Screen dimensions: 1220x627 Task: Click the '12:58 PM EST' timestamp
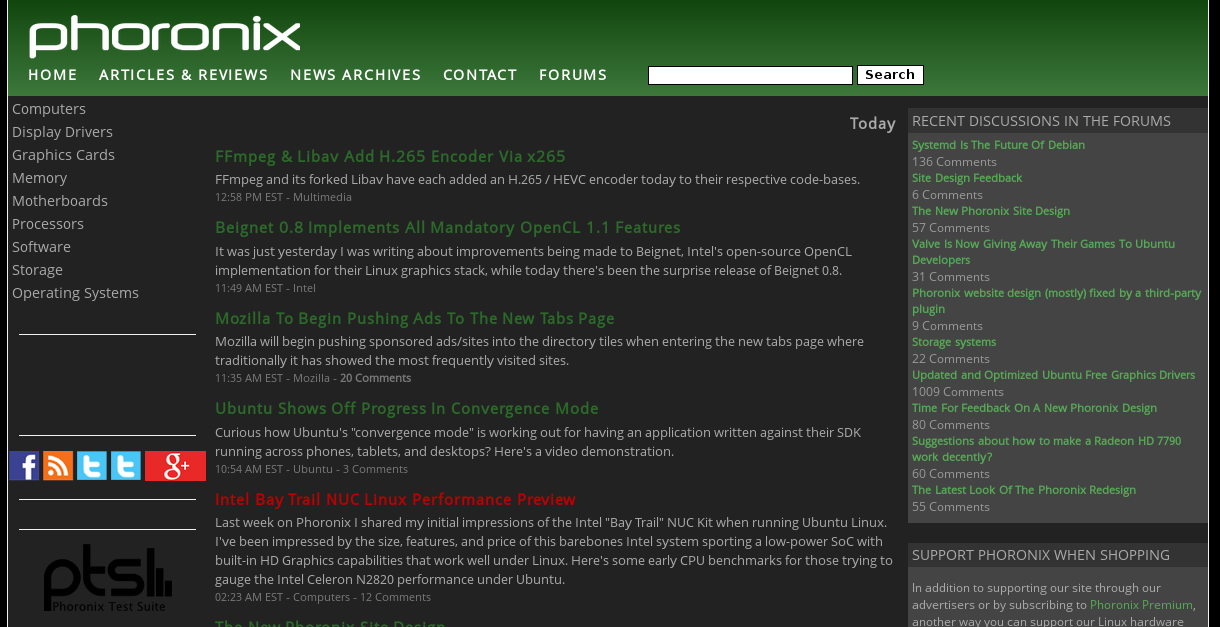pos(249,197)
